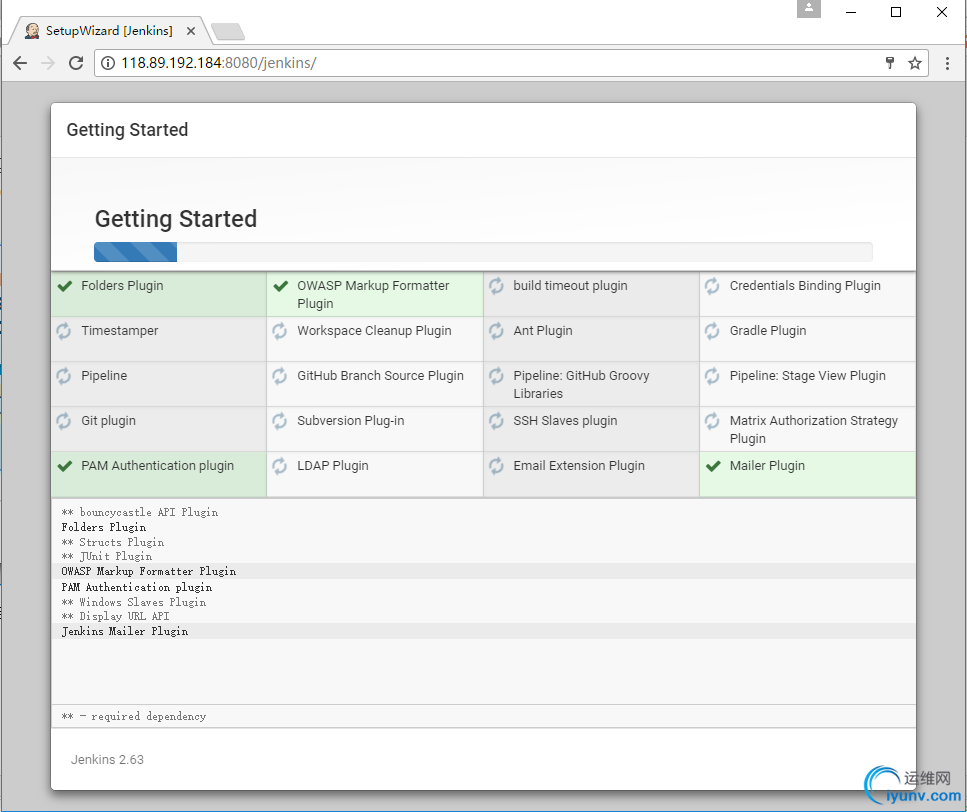Click the pending icon beside Timestamper

pos(64,331)
